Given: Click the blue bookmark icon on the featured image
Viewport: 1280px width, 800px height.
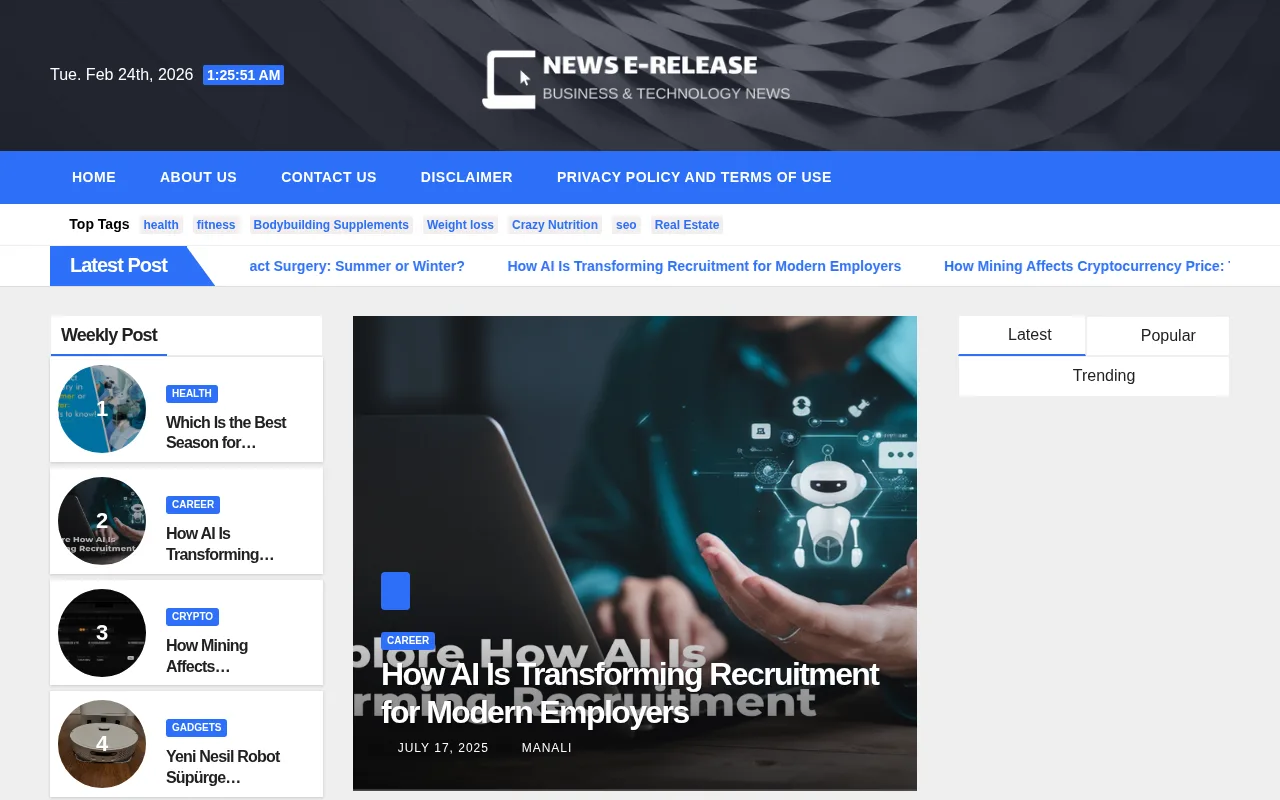Looking at the screenshot, I should coord(395,591).
